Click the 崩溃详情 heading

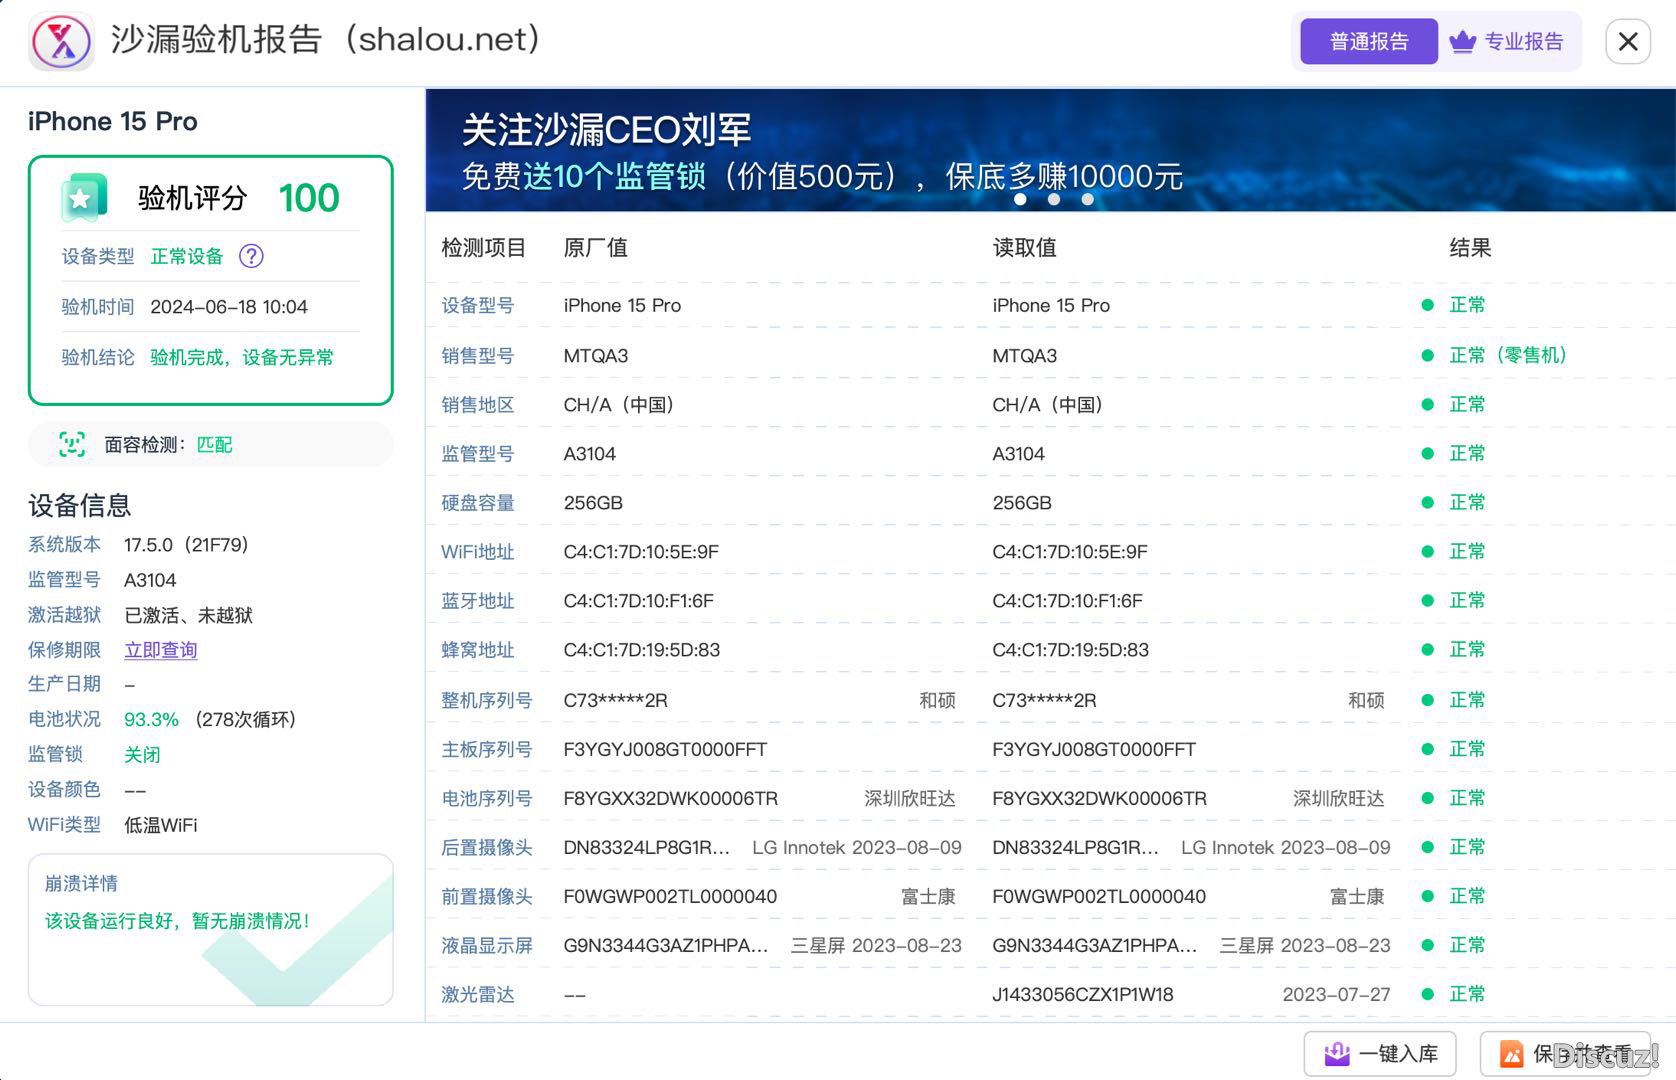81,884
